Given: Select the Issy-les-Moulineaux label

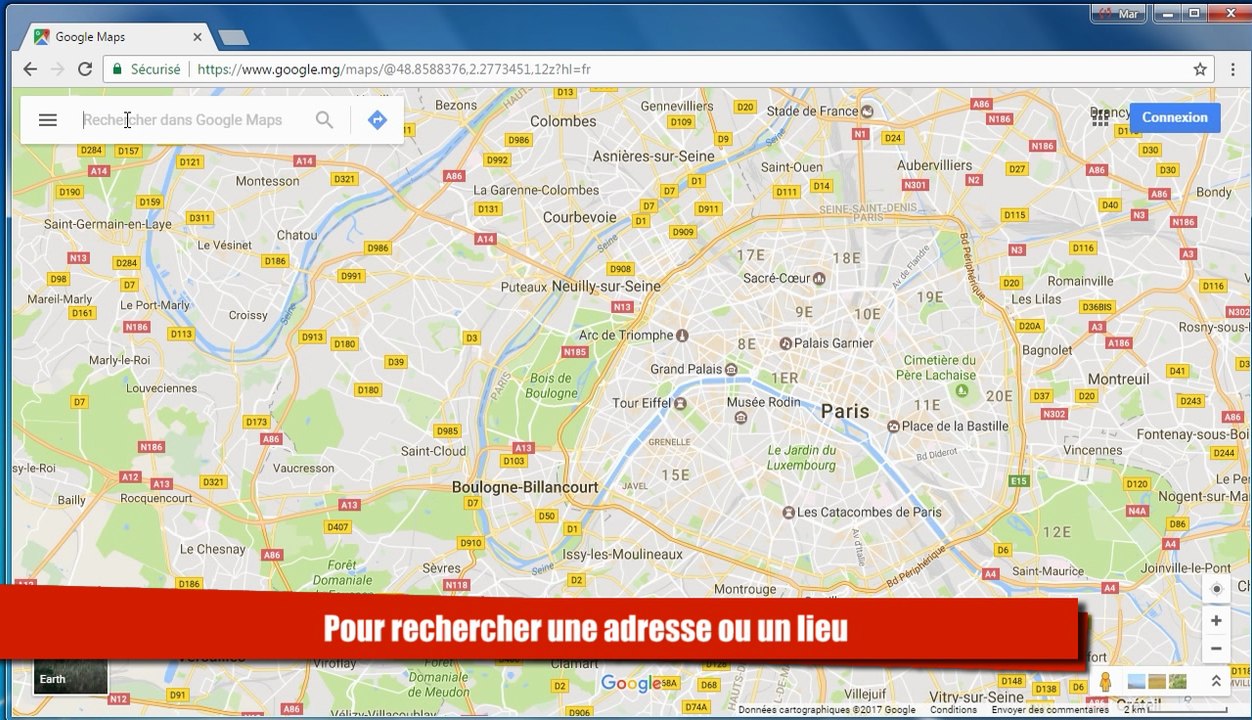Looking at the screenshot, I should (x=622, y=554).
